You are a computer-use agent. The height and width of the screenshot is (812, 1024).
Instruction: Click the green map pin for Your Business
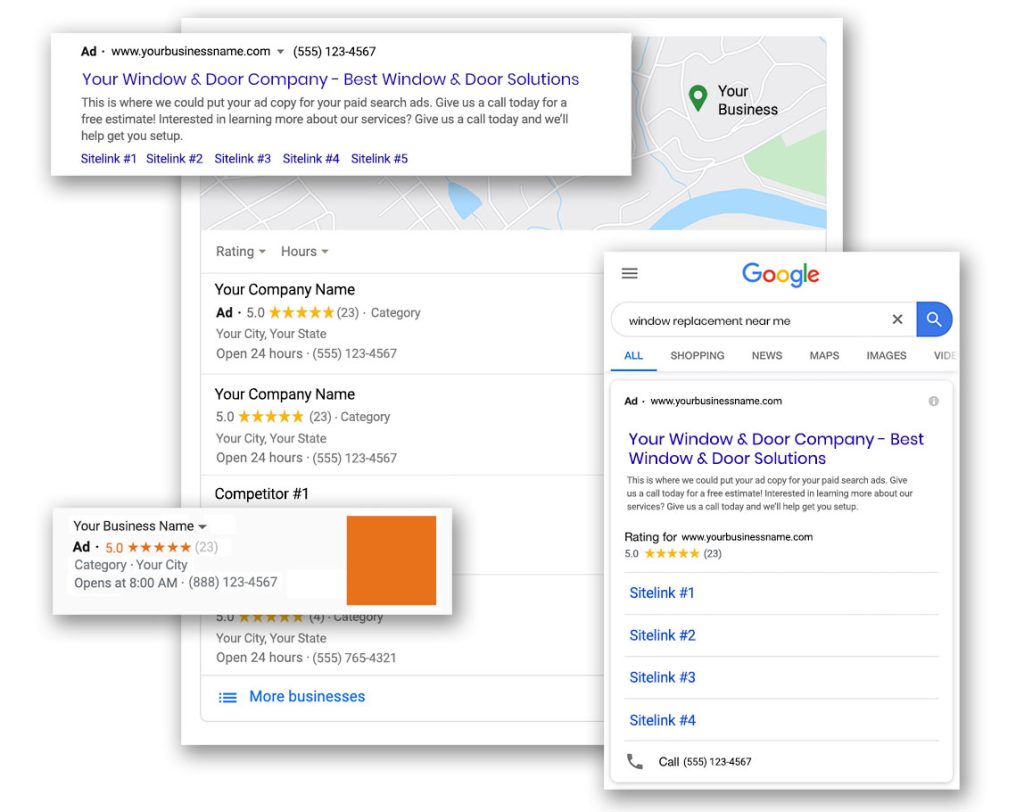(698, 98)
